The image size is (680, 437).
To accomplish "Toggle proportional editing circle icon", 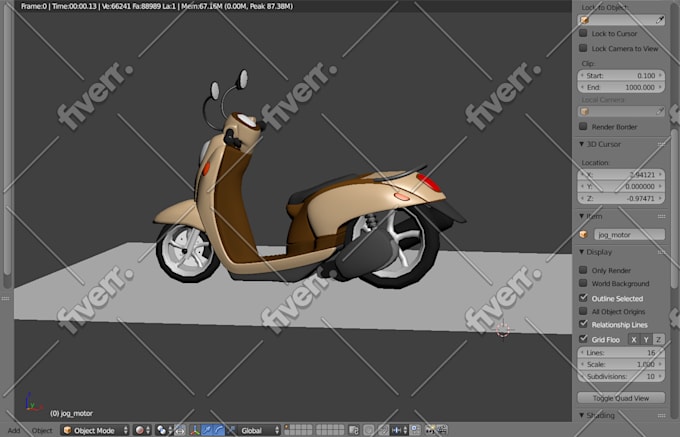I will 369,430.
